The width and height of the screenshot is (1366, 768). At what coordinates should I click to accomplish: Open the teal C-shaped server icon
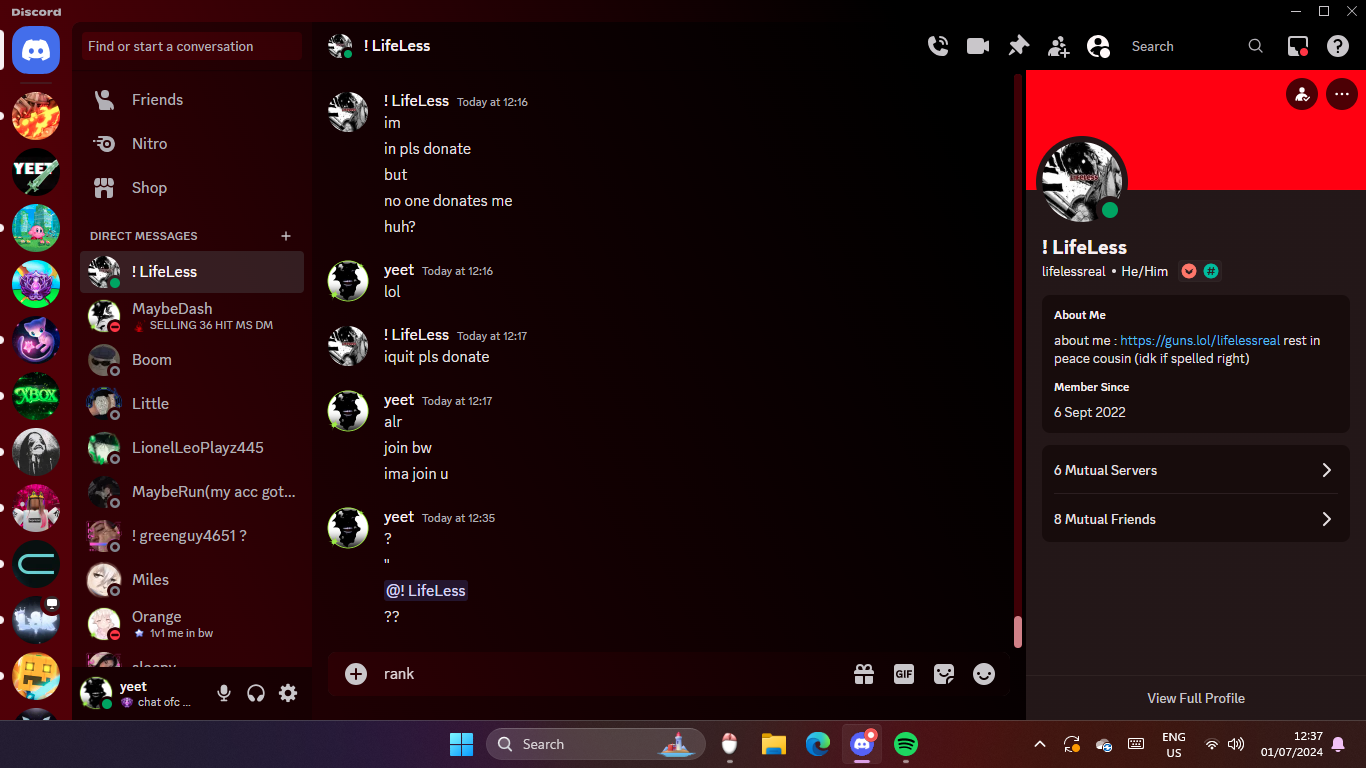tap(36, 564)
